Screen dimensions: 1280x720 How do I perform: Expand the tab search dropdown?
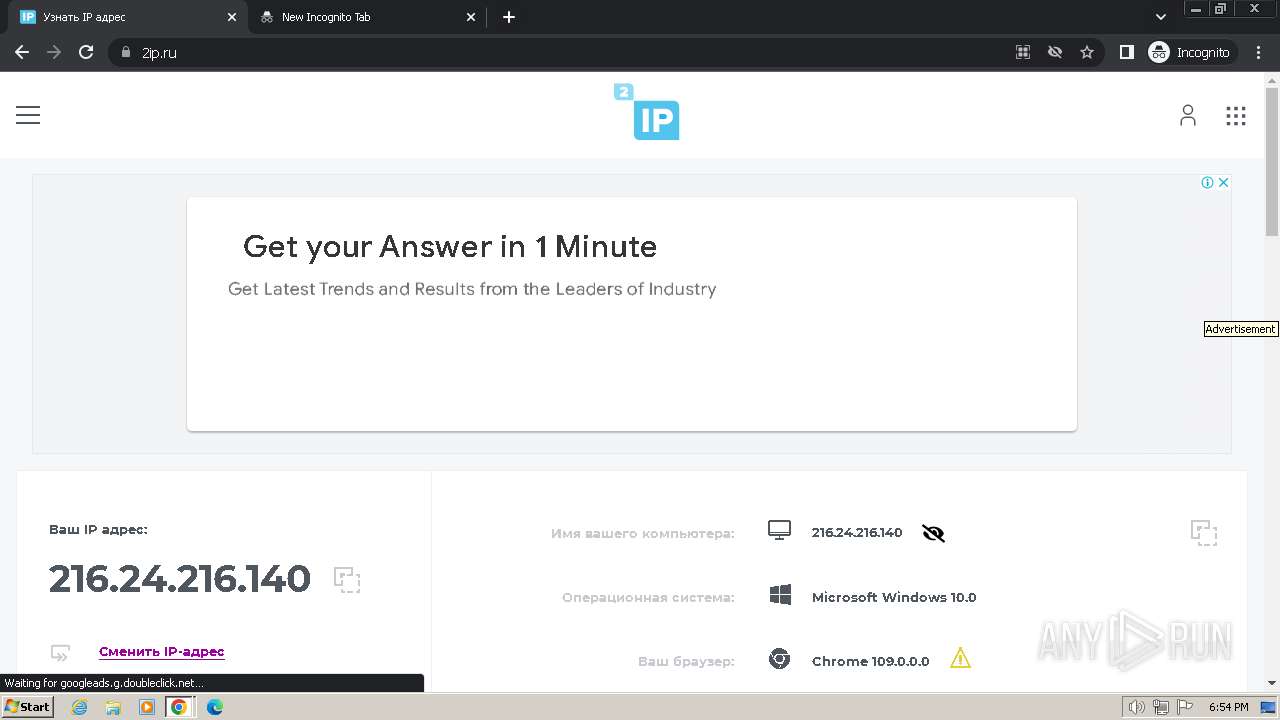pos(1161,17)
